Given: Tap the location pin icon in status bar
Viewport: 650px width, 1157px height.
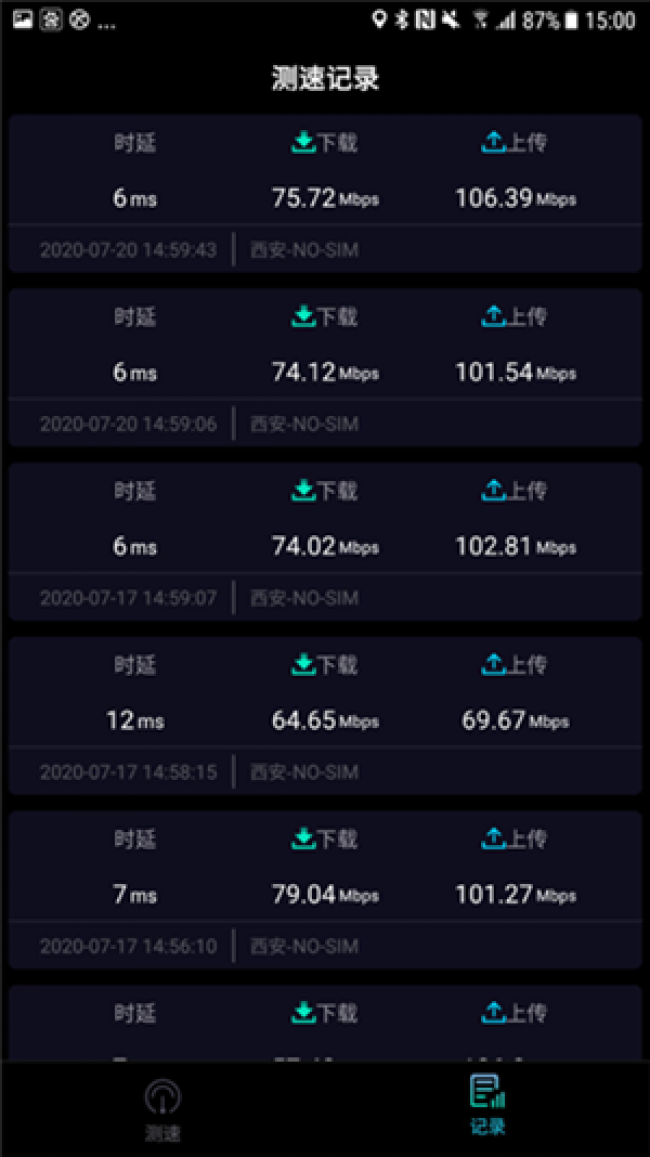Looking at the screenshot, I should (378, 20).
